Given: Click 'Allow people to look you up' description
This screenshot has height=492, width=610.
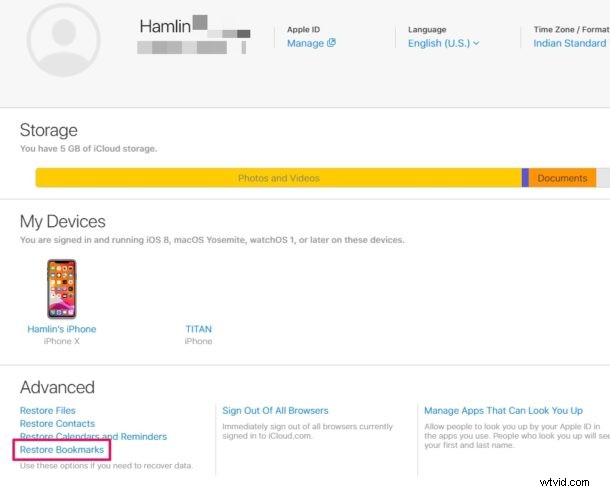Looking at the screenshot, I should click(x=517, y=436).
